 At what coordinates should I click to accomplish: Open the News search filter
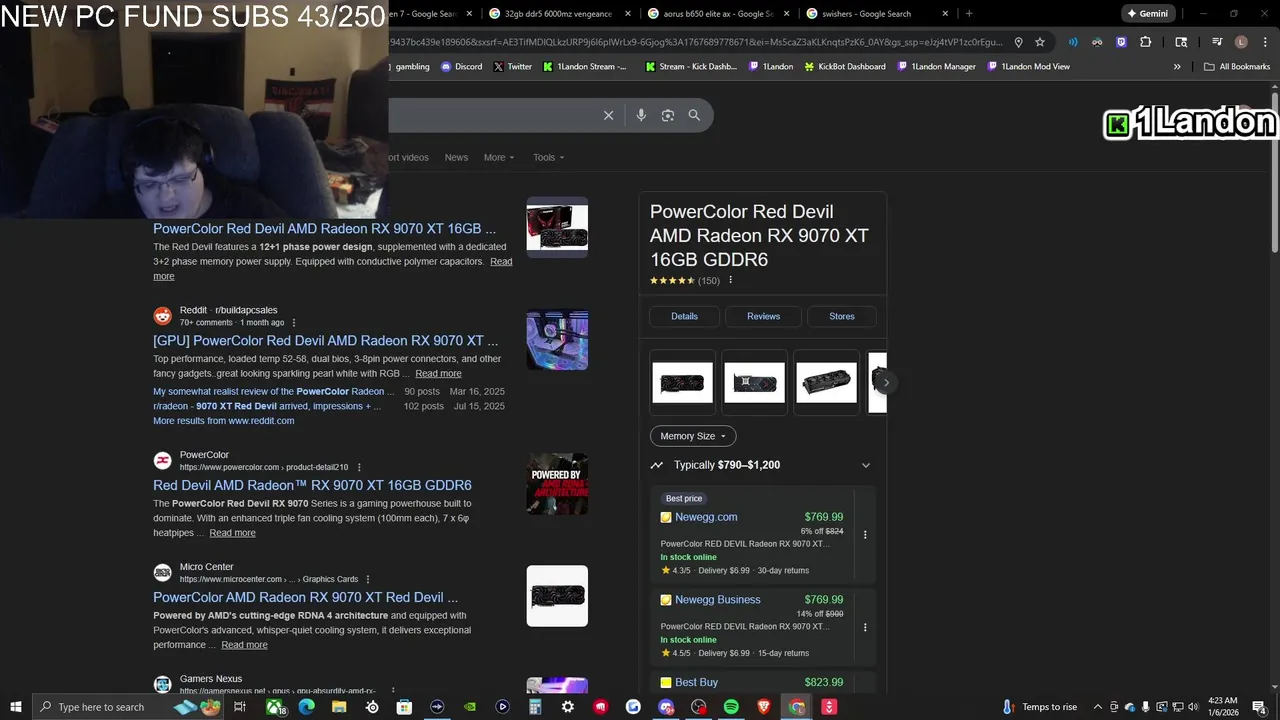(456, 157)
